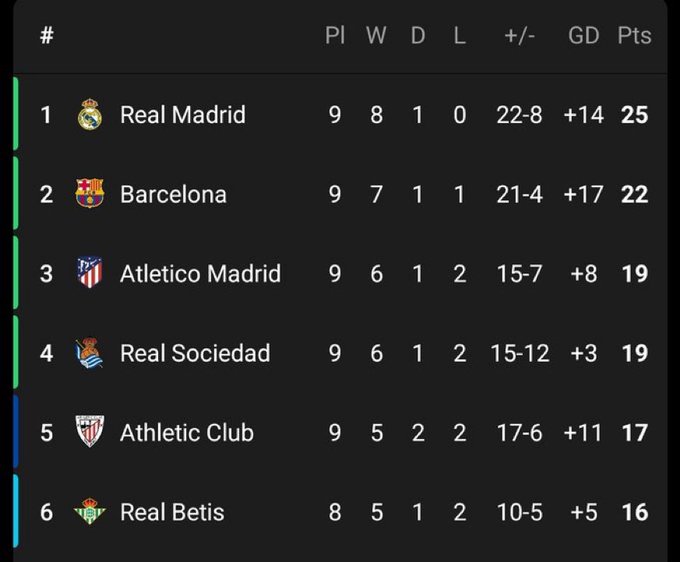This screenshot has height=562, width=680.
Task: Click the W wins column header
Action: pos(376,36)
